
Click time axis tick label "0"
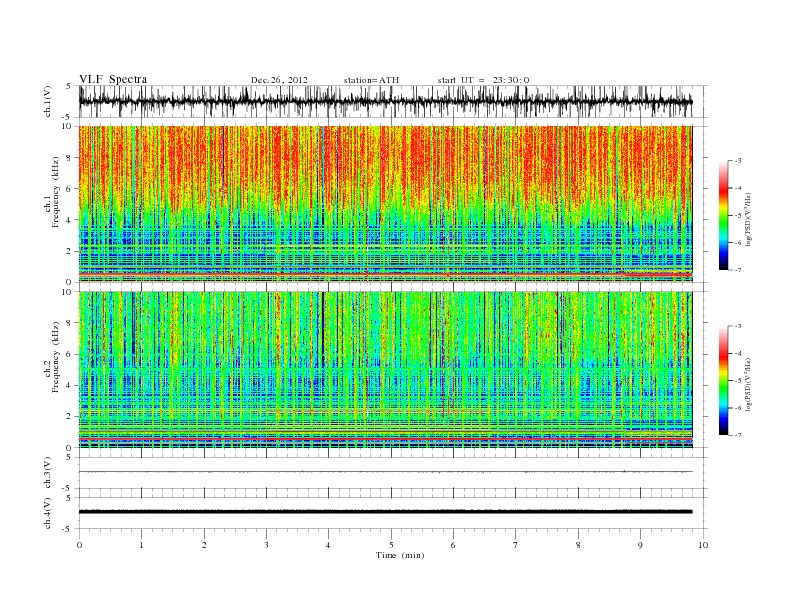coord(79,545)
